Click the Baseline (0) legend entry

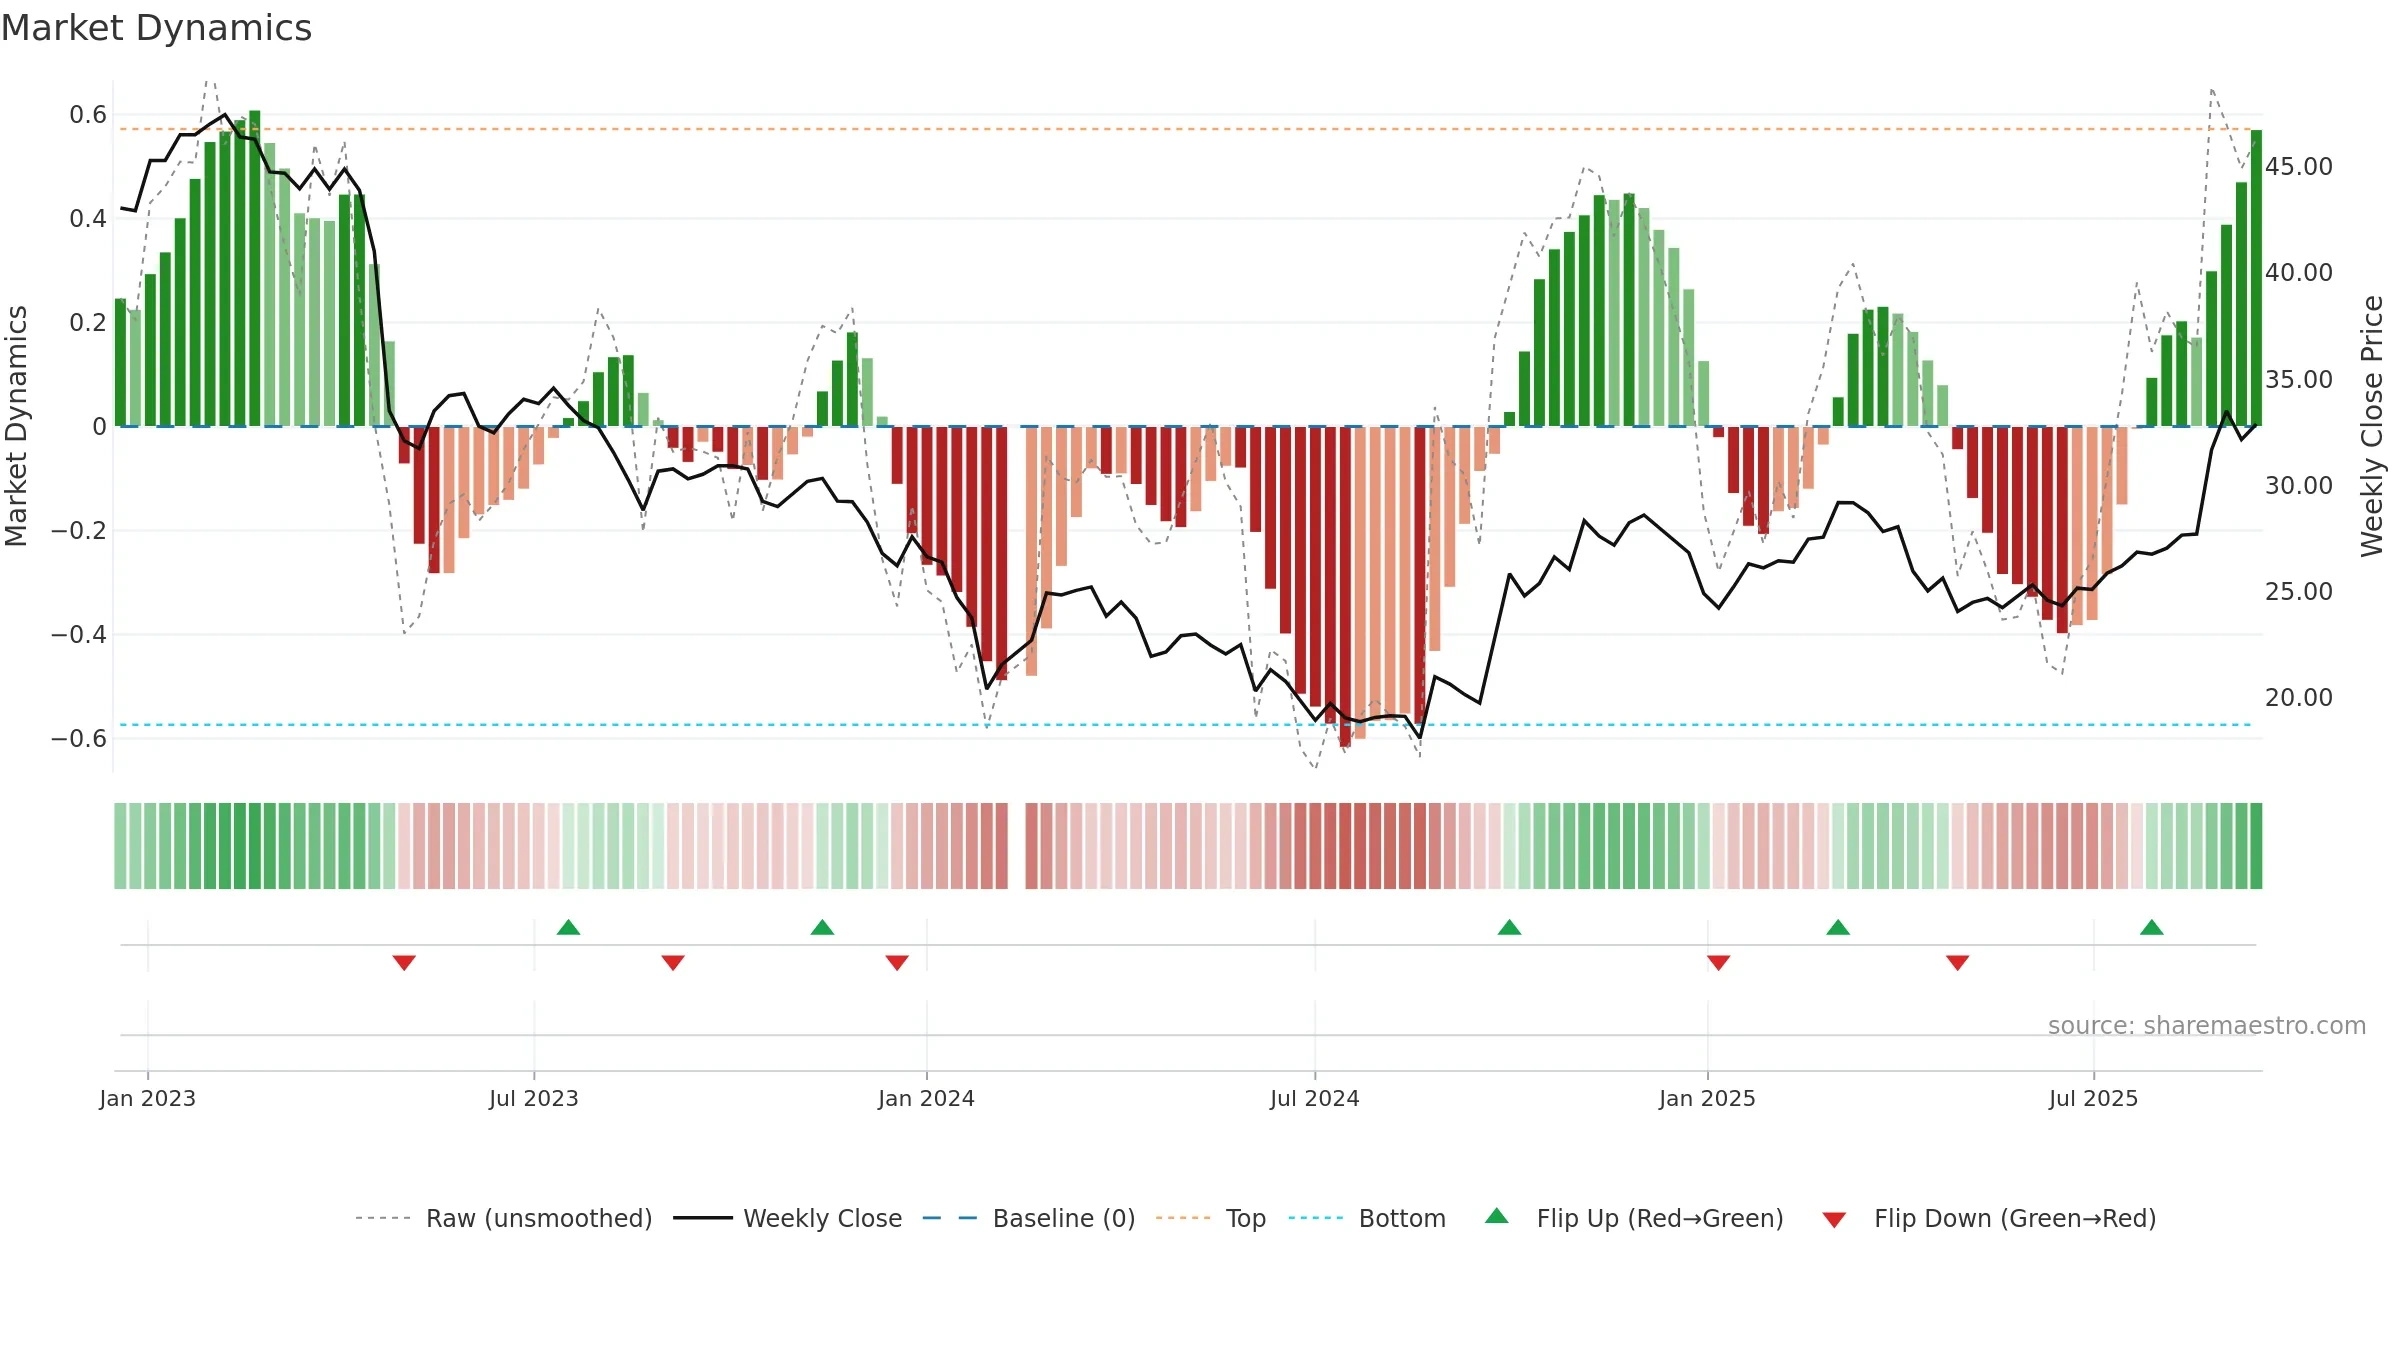click(1028, 1218)
